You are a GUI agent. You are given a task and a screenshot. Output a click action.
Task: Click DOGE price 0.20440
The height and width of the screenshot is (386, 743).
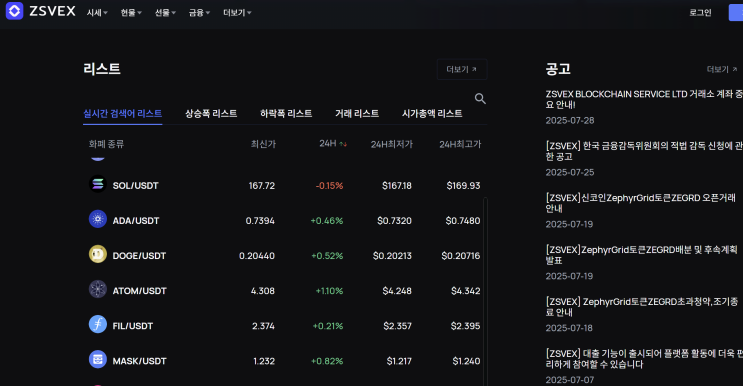click(257, 256)
